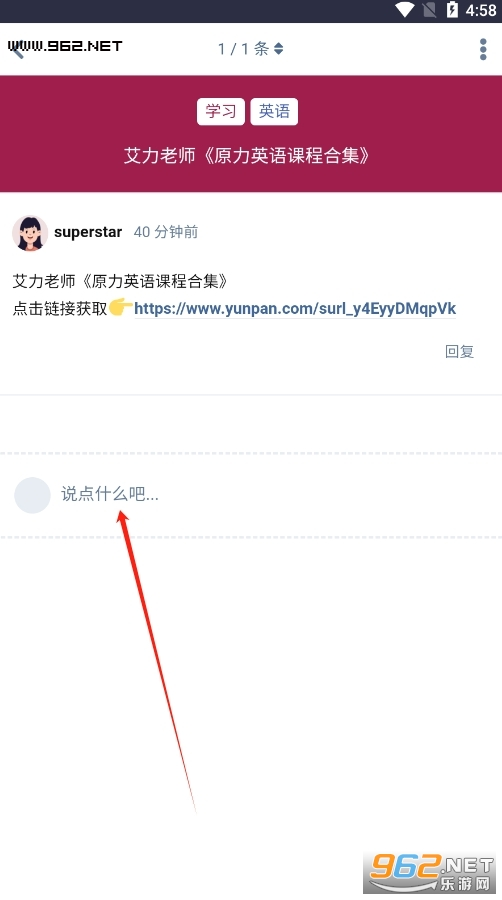Image resolution: width=502 pixels, height=900 pixels.
Task: Open the 1 / 1 条 post counter
Action: [x=251, y=49]
